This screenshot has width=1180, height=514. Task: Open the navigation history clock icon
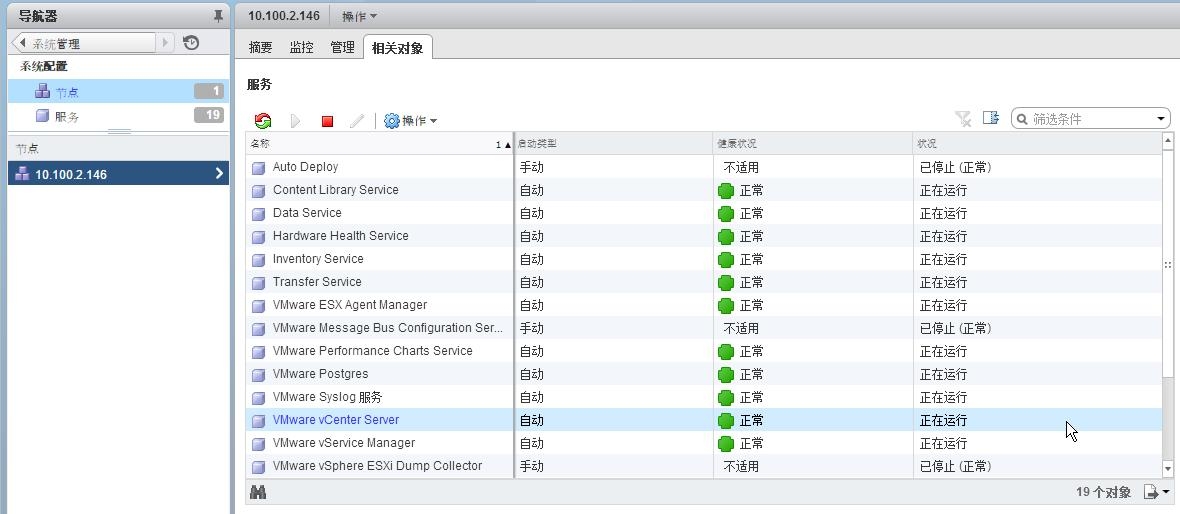[x=191, y=43]
